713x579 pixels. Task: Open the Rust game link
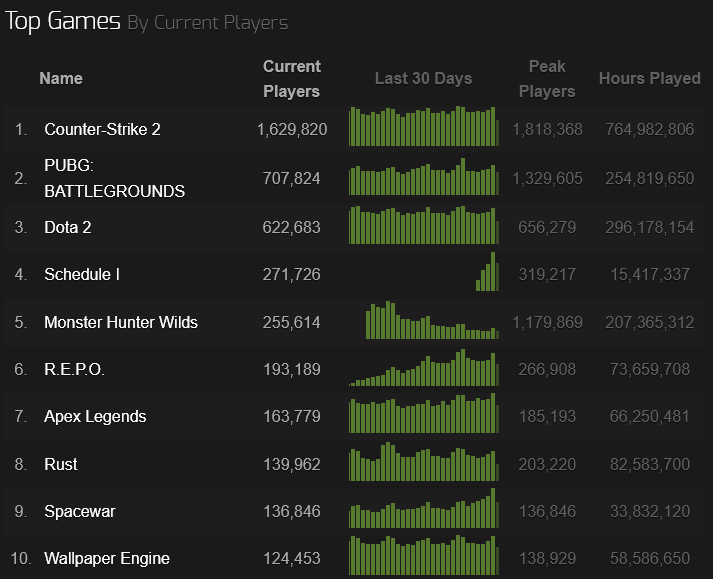(61, 464)
